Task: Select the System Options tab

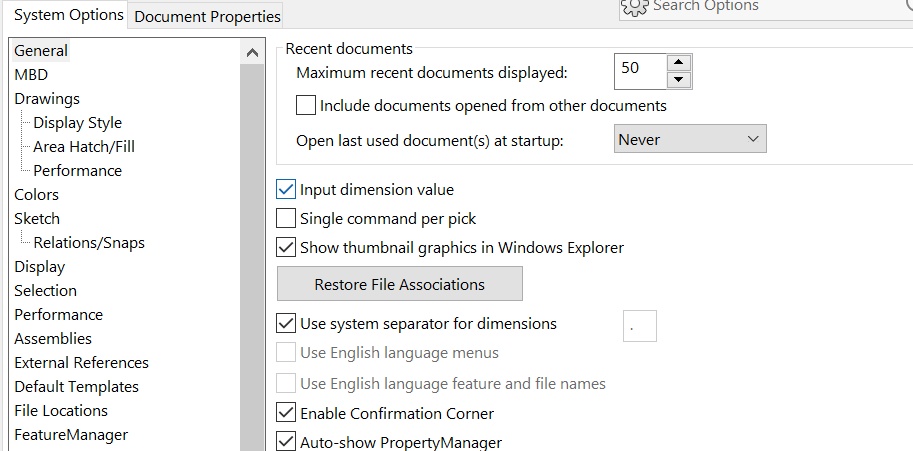Action: 69,15
